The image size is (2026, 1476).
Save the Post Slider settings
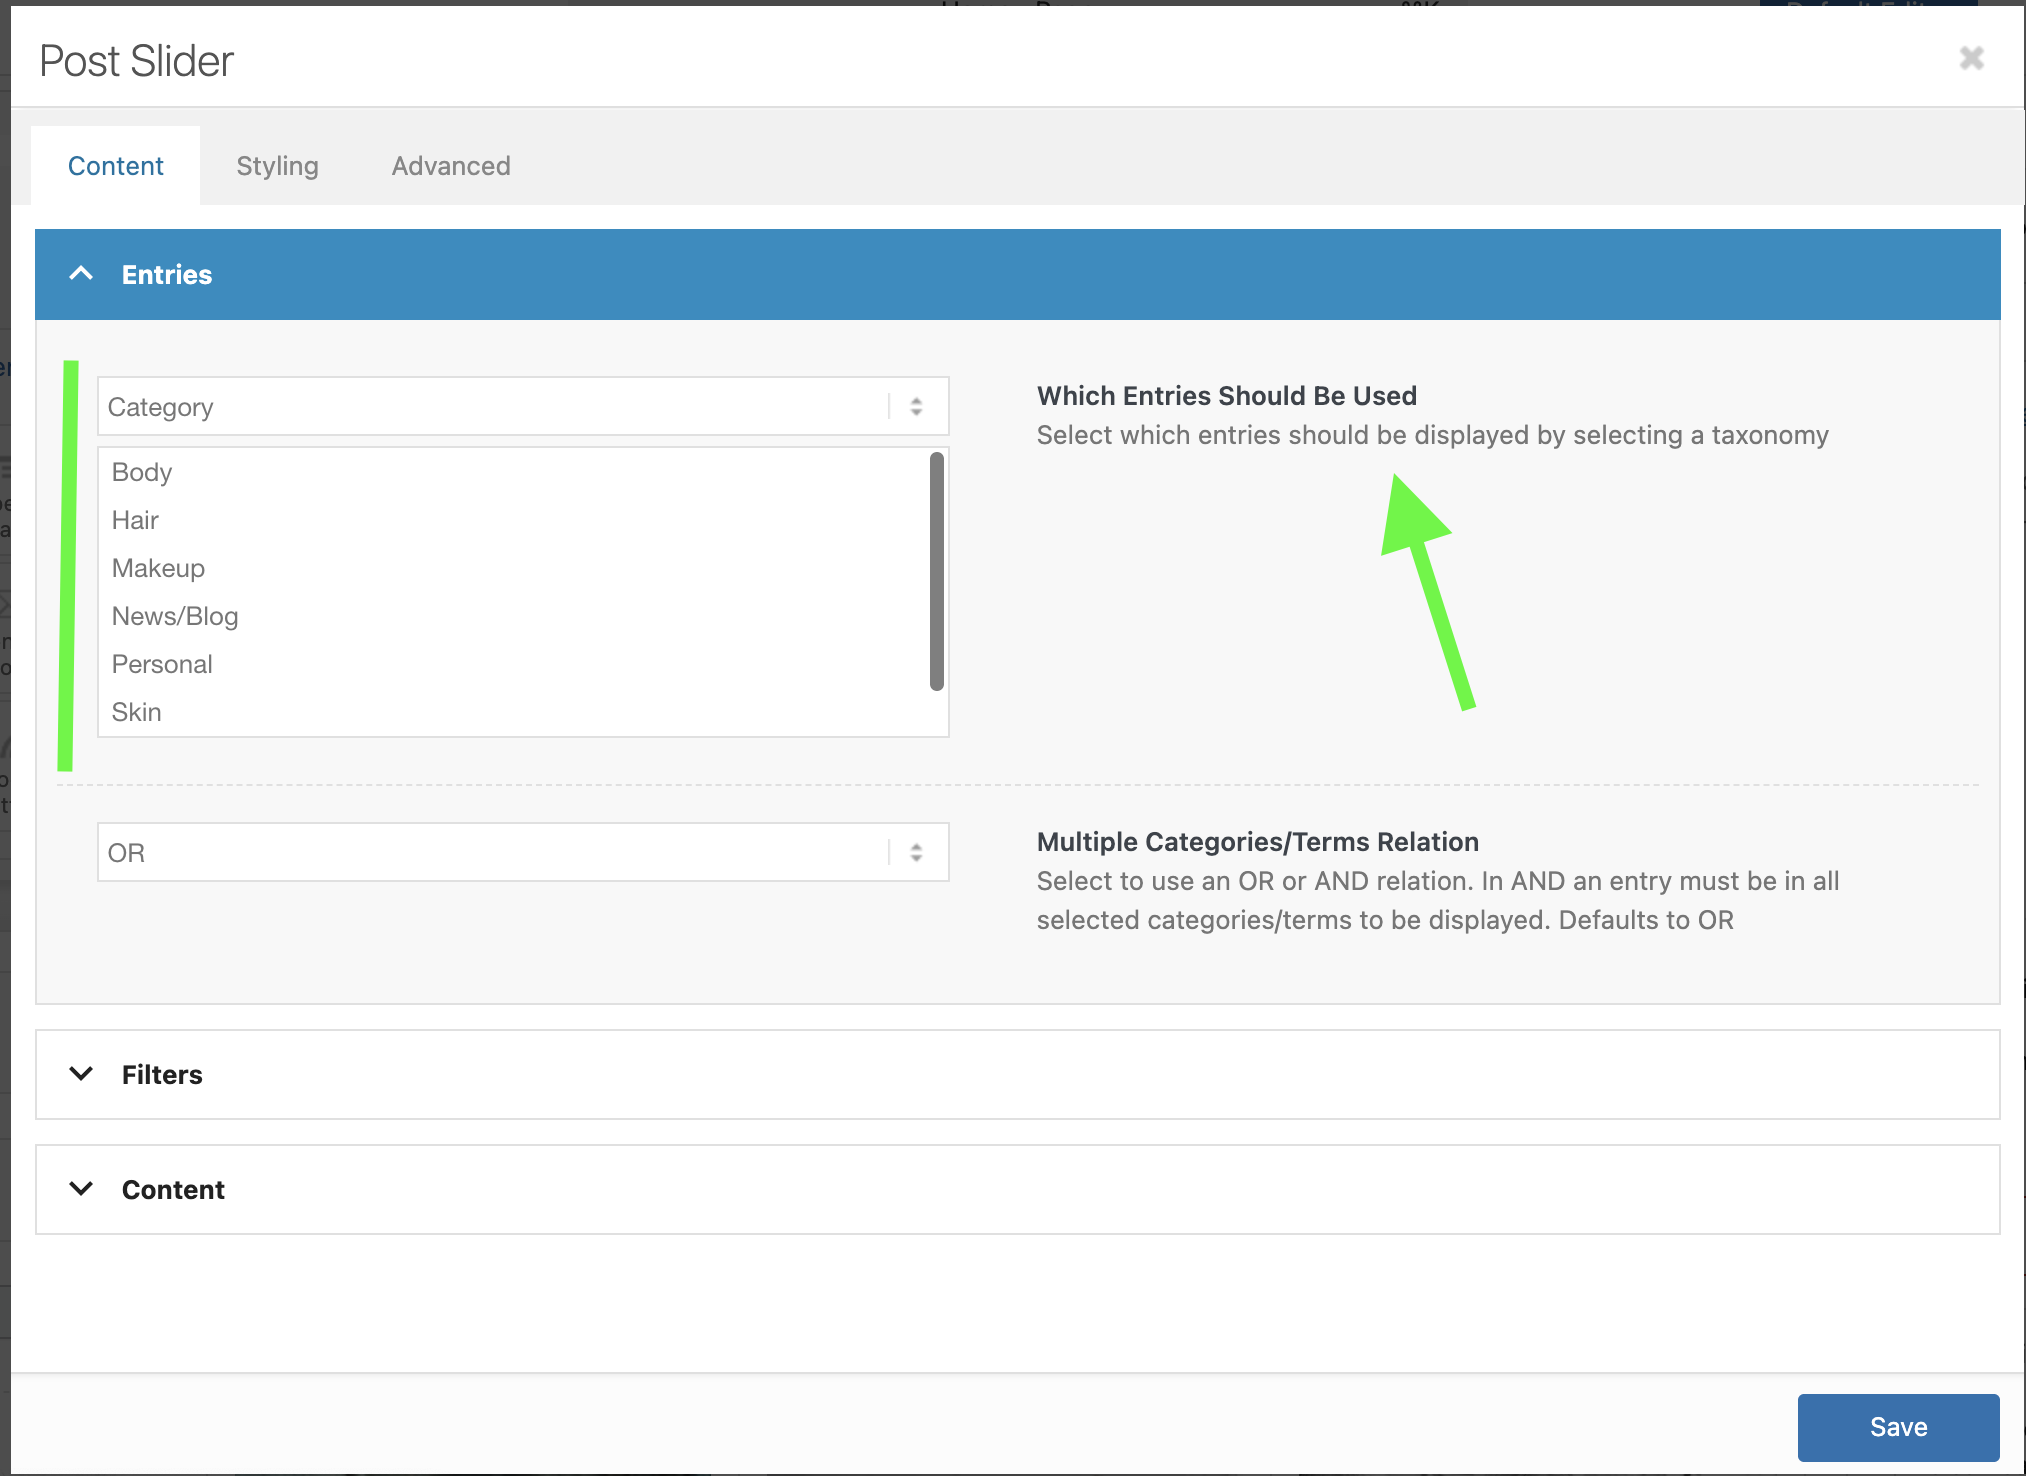[x=1897, y=1427]
